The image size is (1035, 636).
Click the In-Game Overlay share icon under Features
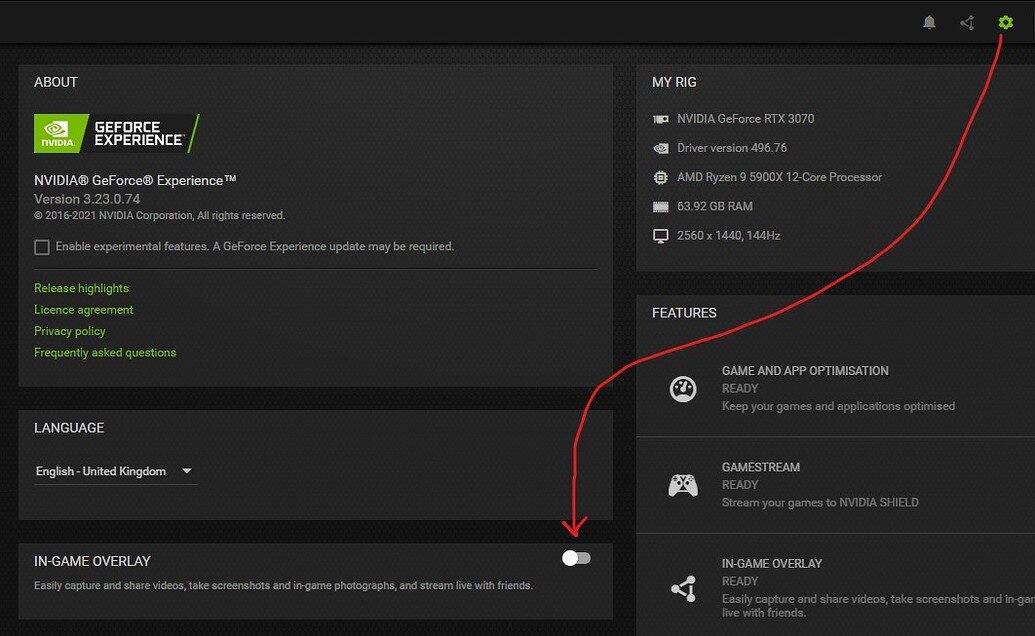click(x=683, y=586)
